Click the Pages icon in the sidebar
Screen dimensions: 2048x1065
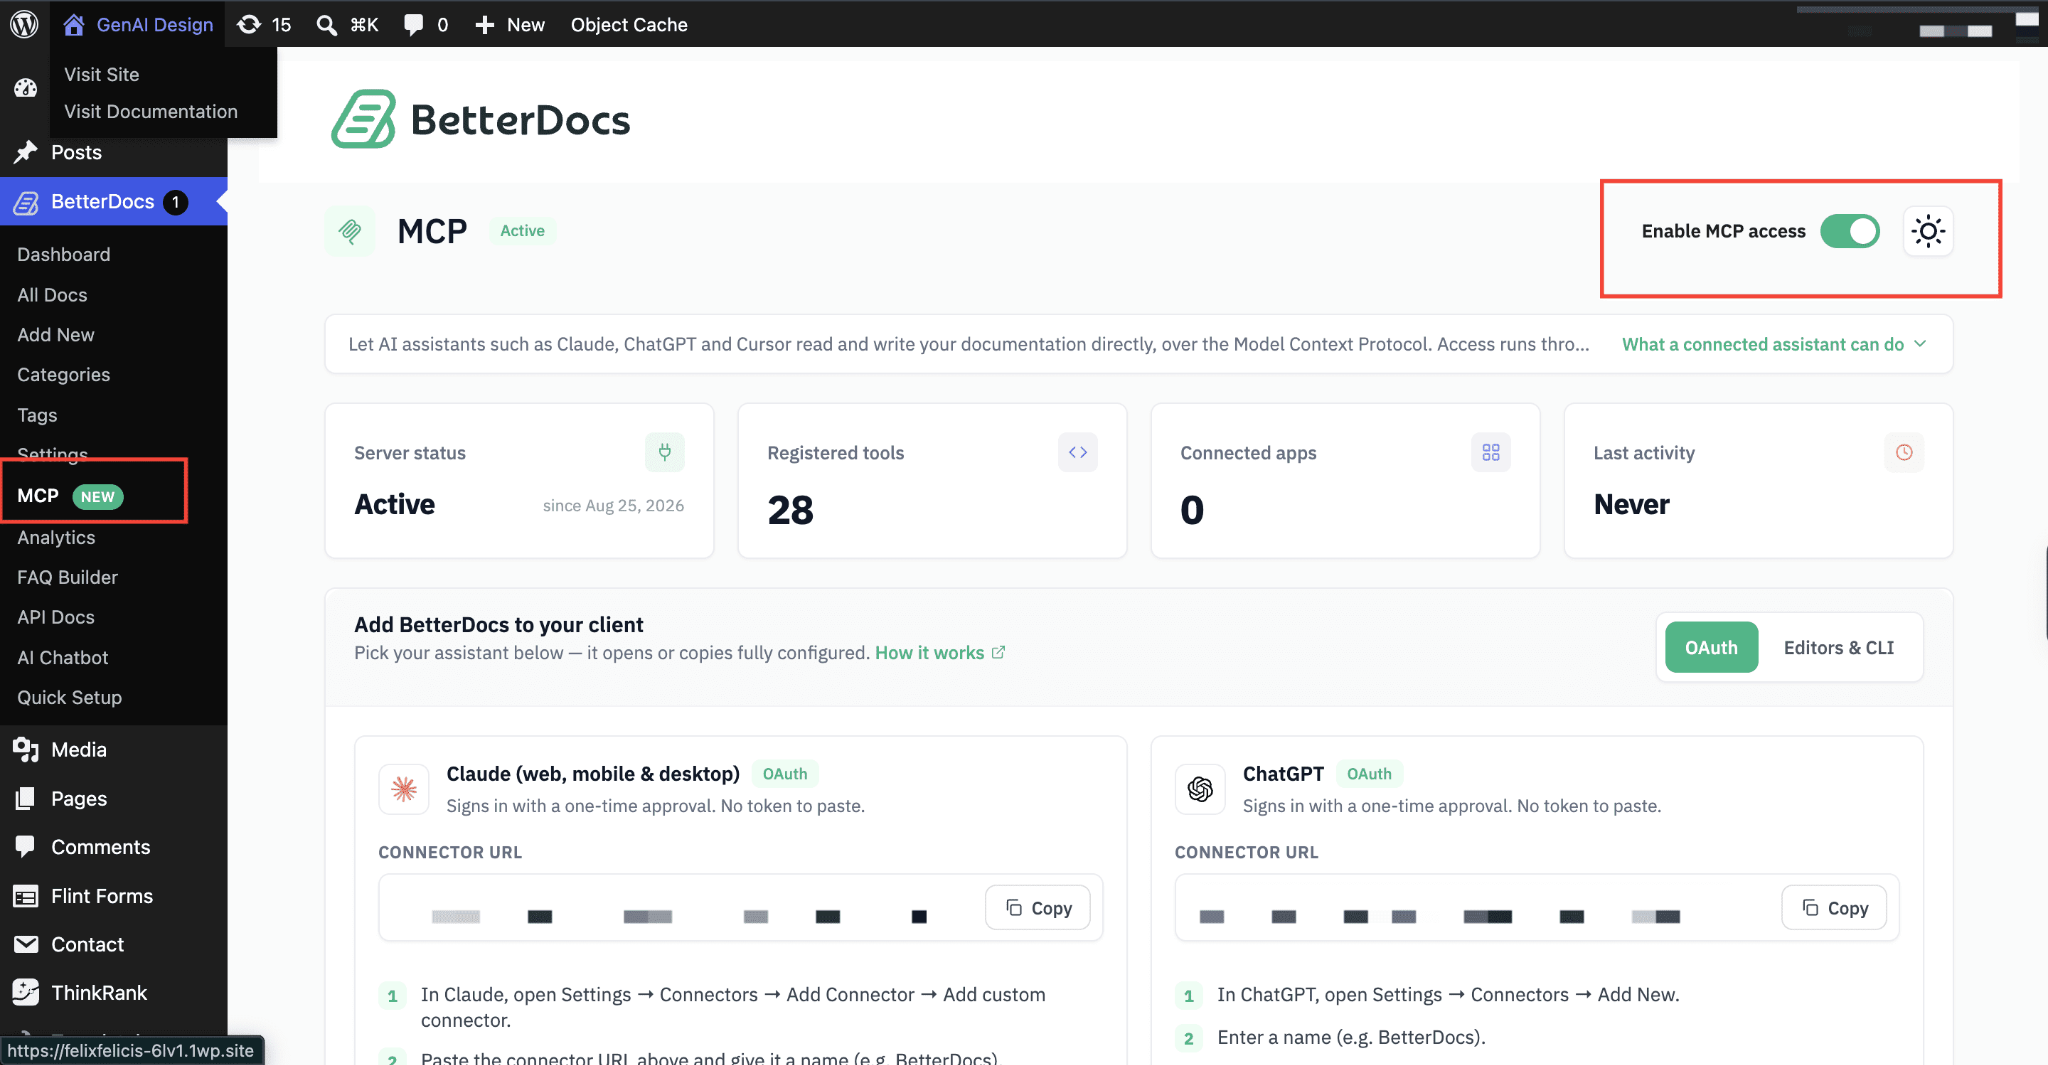(x=26, y=798)
